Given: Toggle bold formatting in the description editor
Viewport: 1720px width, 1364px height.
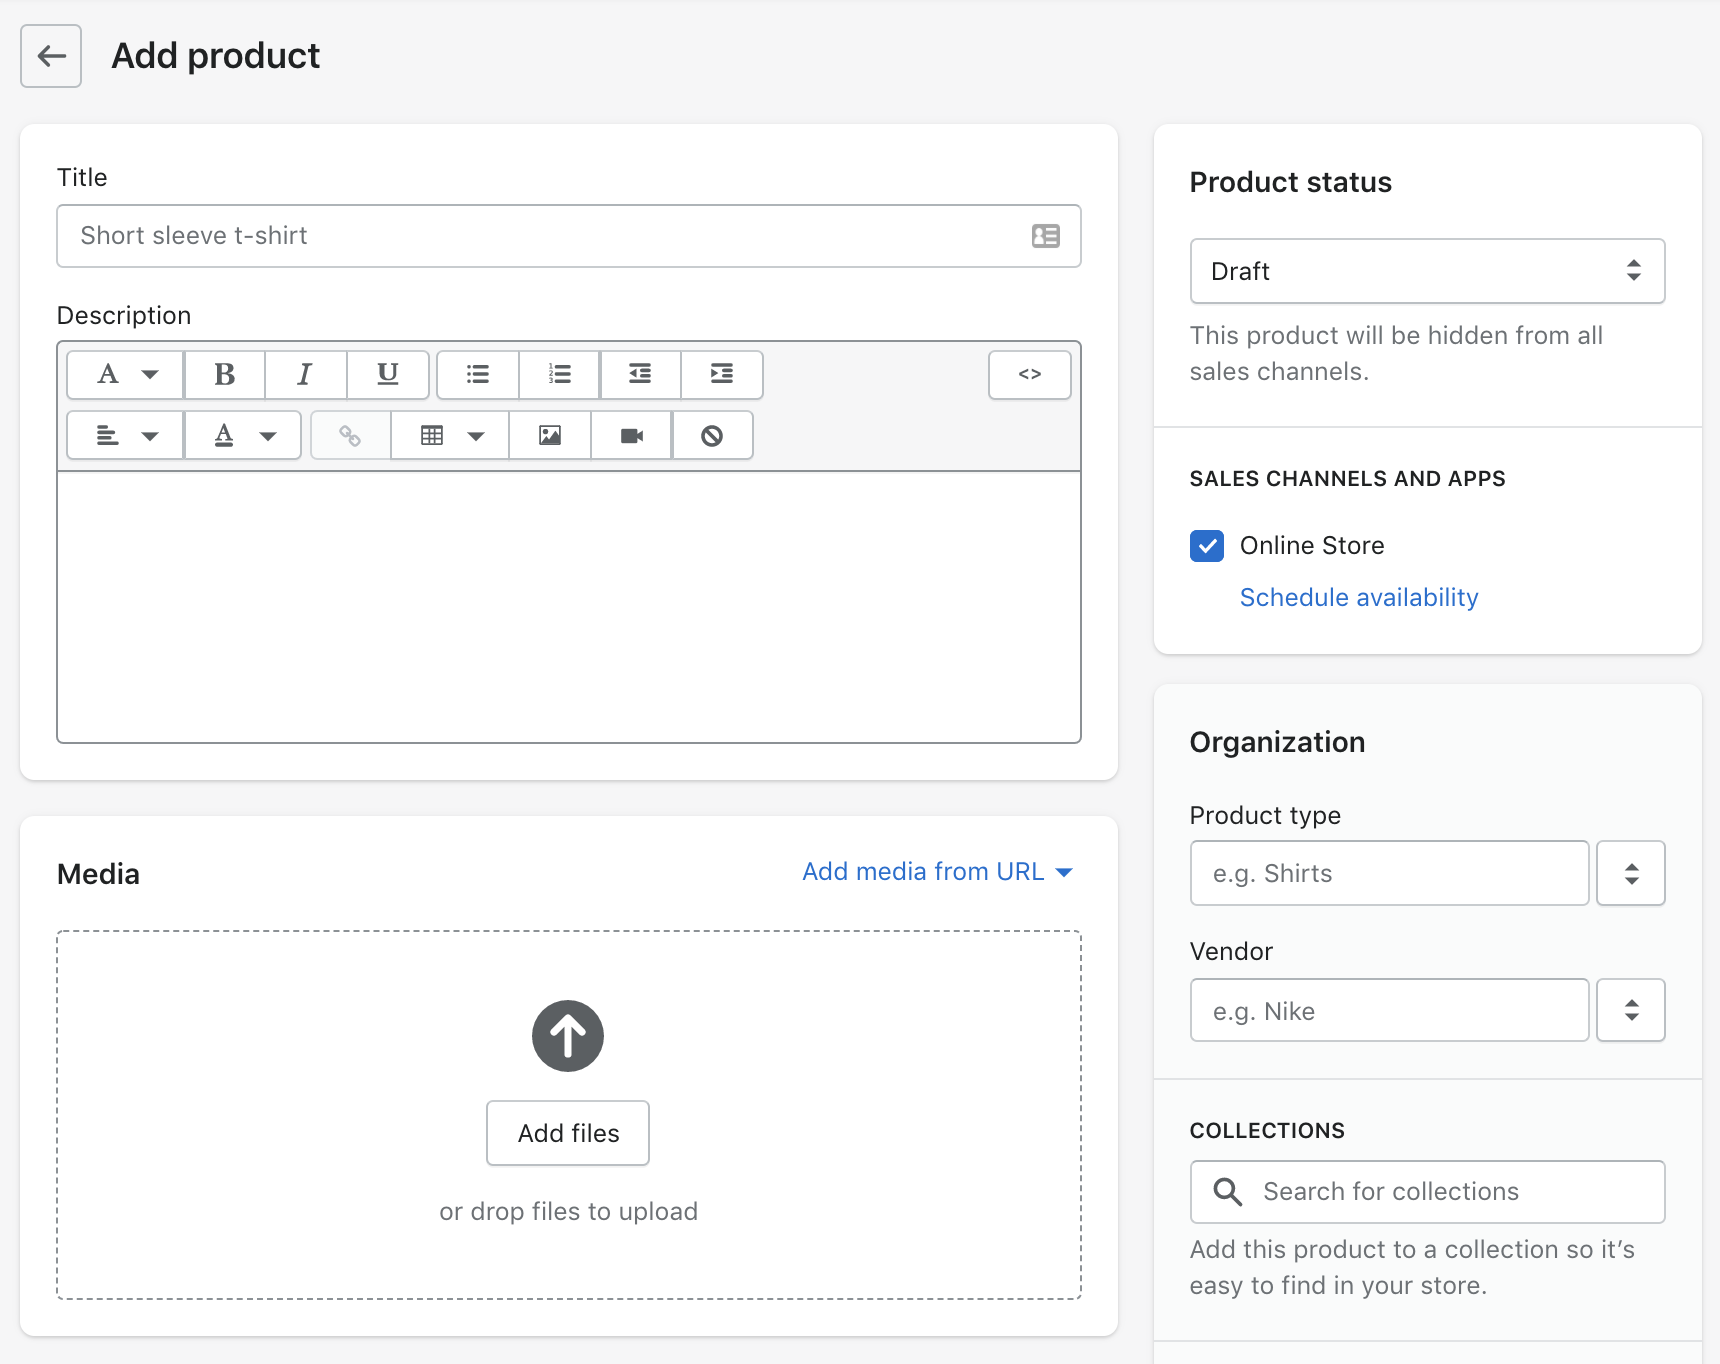Looking at the screenshot, I should point(224,375).
